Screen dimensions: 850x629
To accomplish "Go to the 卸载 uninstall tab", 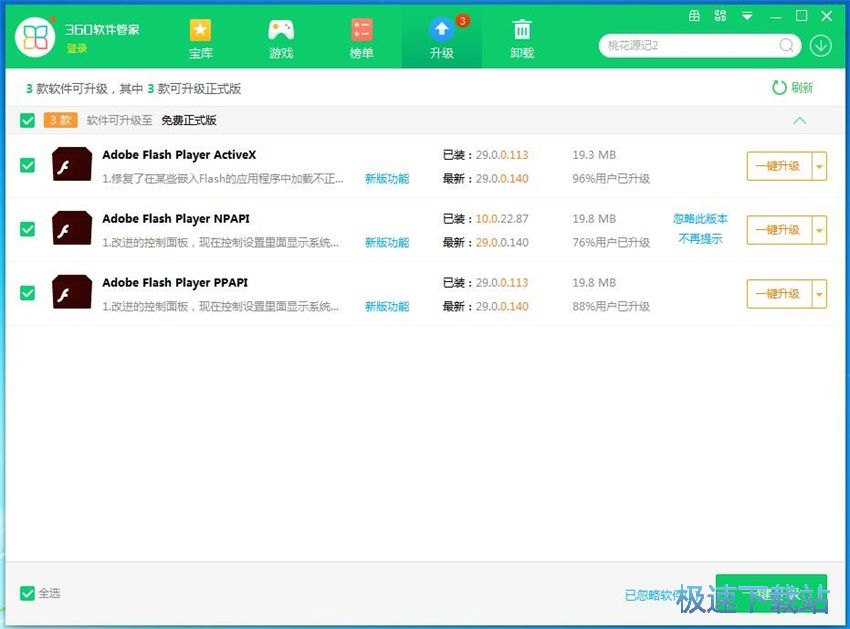I will [x=522, y=38].
